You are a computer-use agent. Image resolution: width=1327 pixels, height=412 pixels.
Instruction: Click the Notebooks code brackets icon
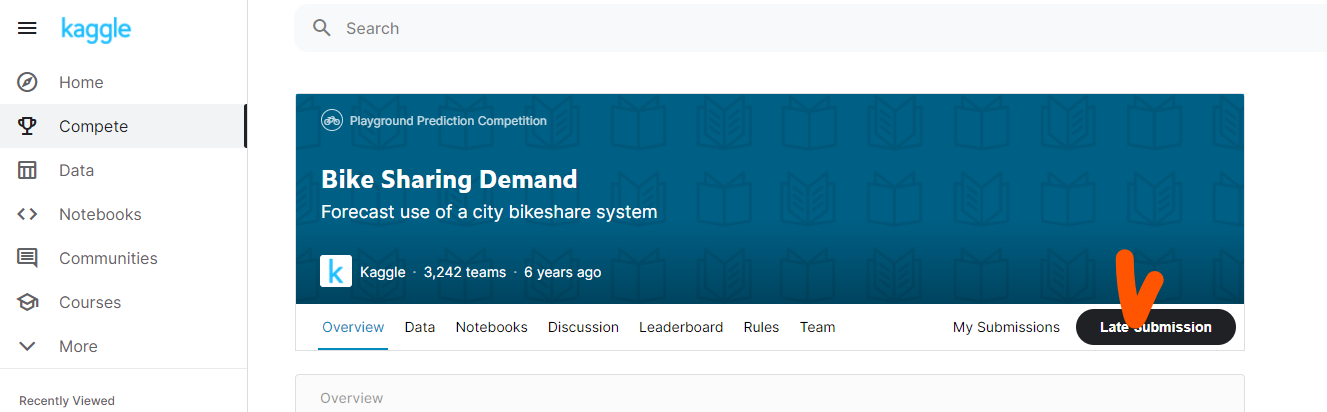[x=28, y=214]
